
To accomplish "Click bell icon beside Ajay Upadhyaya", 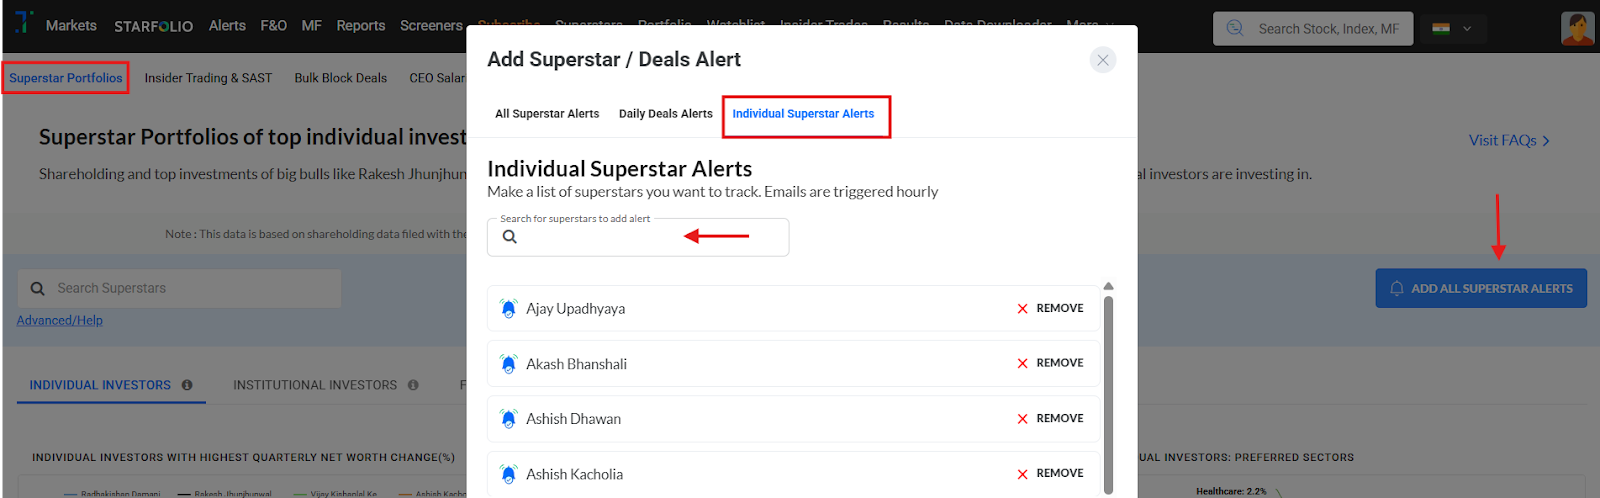I will click(x=509, y=308).
